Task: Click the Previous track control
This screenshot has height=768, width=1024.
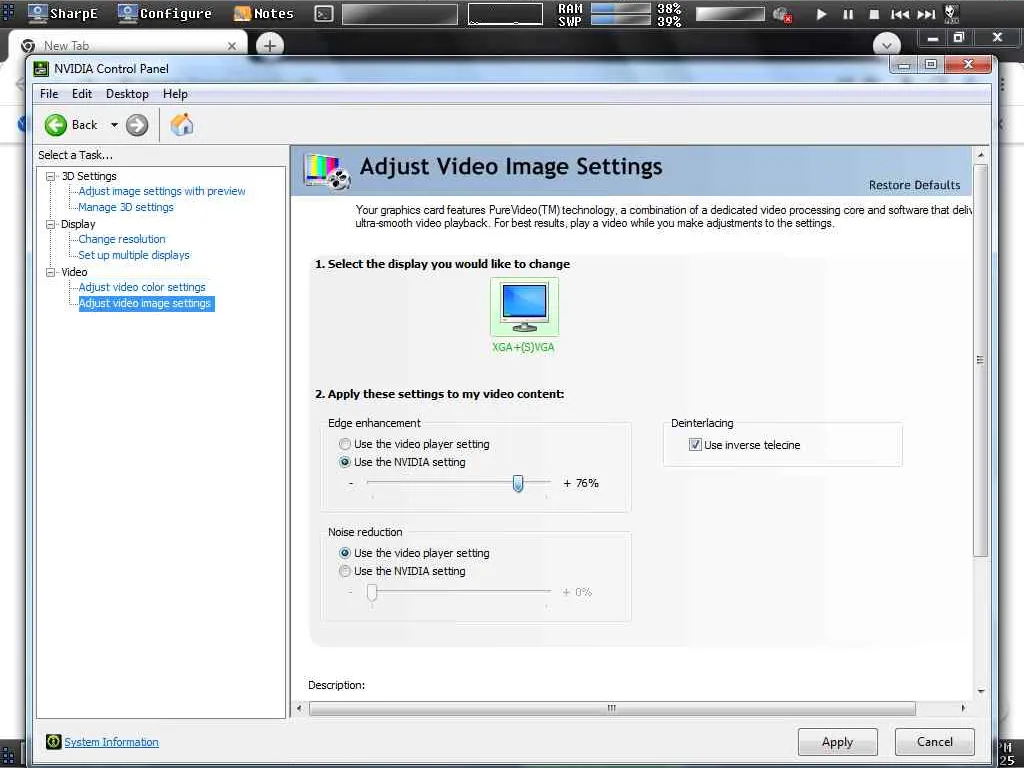Action: coord(900,14)
